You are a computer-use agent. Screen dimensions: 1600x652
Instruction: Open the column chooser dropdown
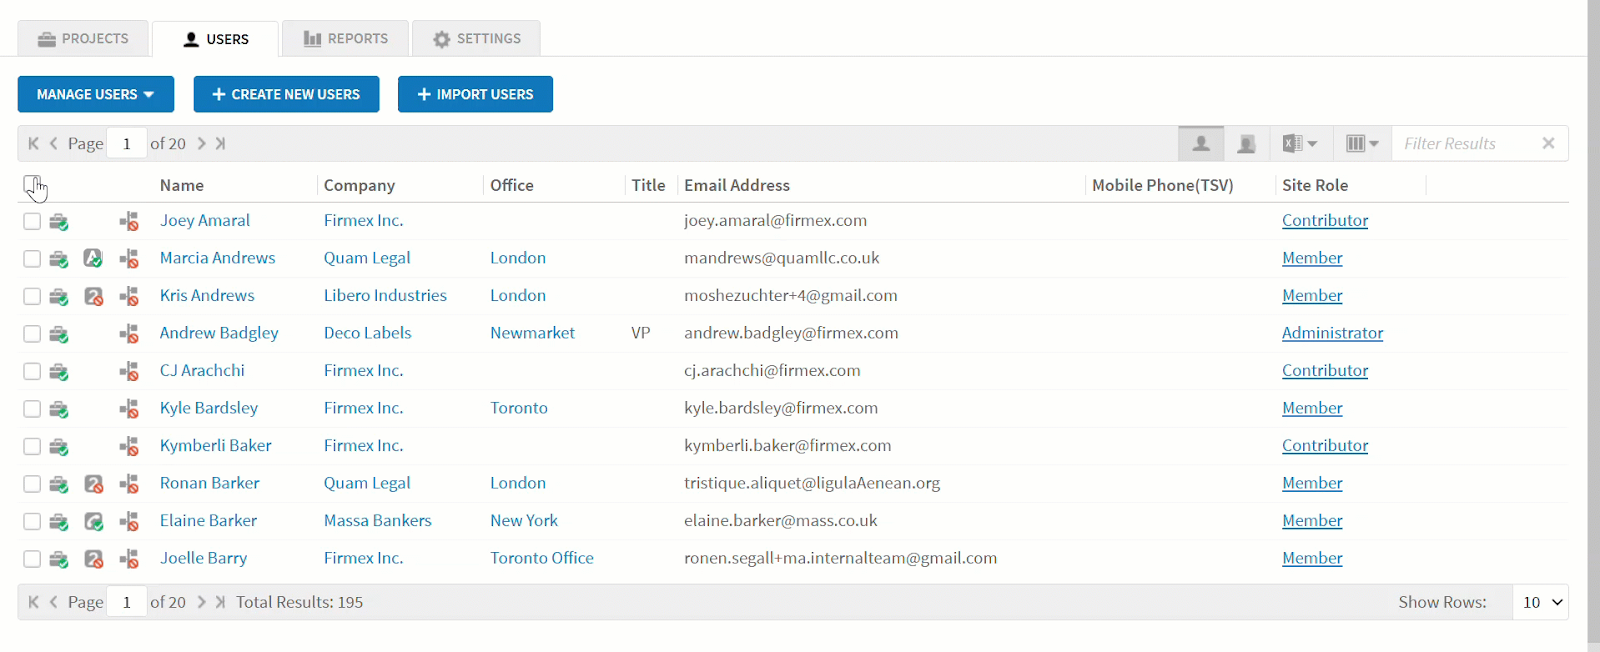click(x=1362, y=144)
